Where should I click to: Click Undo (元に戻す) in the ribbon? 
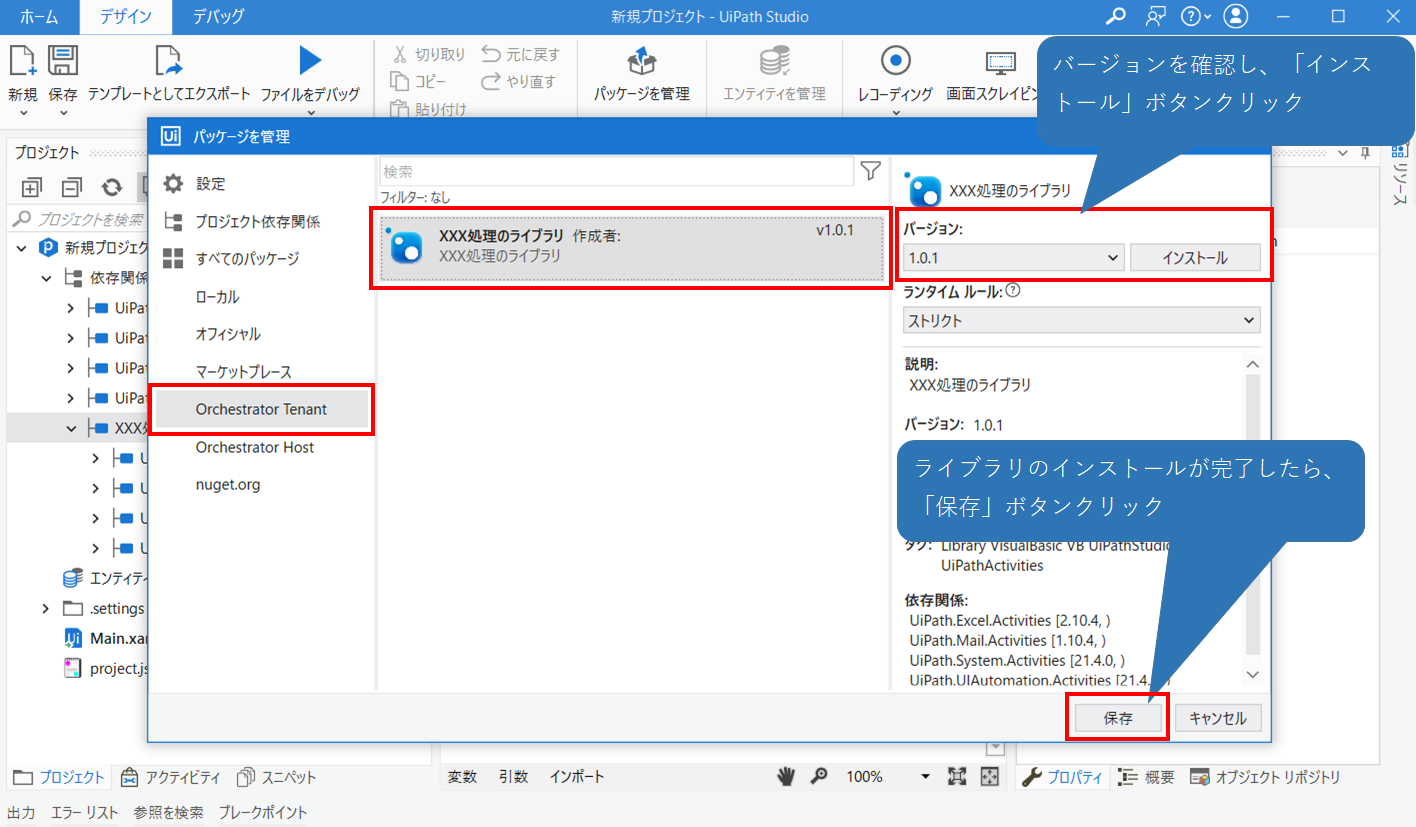coord(520,54)
